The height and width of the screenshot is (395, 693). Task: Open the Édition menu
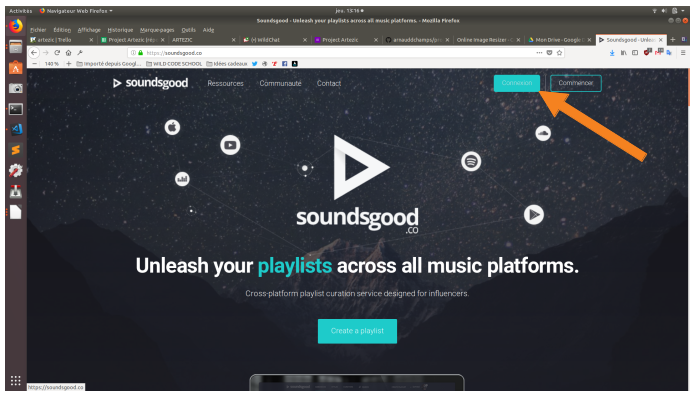(x=62, y=30)
